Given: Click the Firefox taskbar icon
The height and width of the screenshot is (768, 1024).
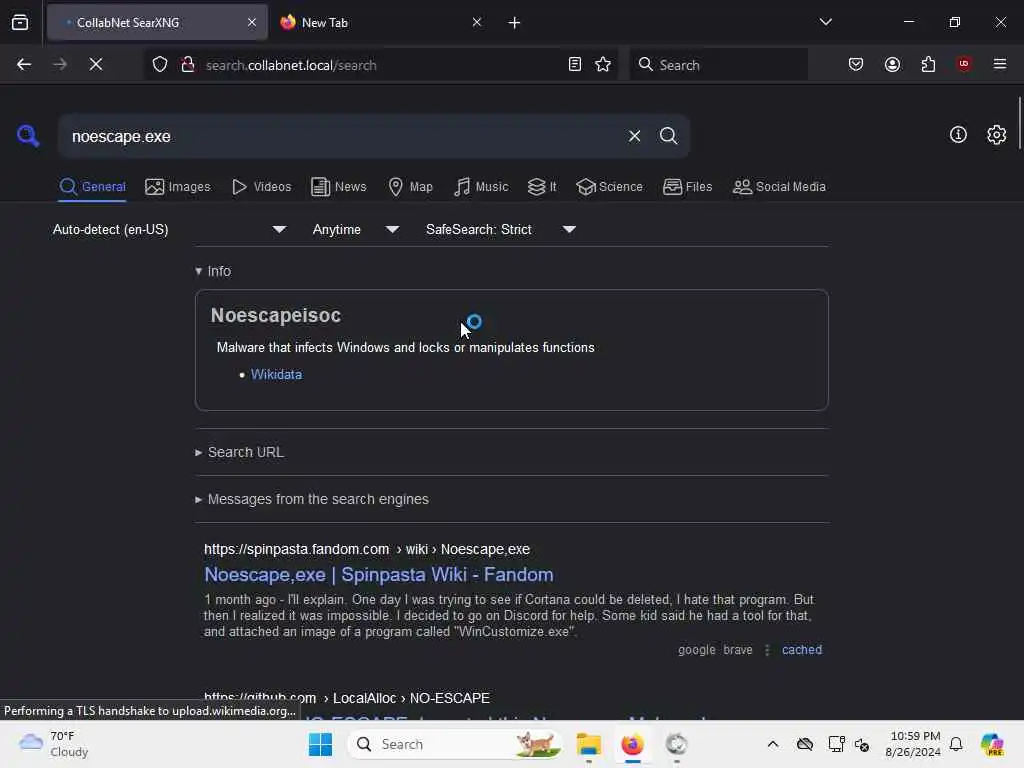Looking at the screenshot, I should pyautogui.click(x=632, y=744).
